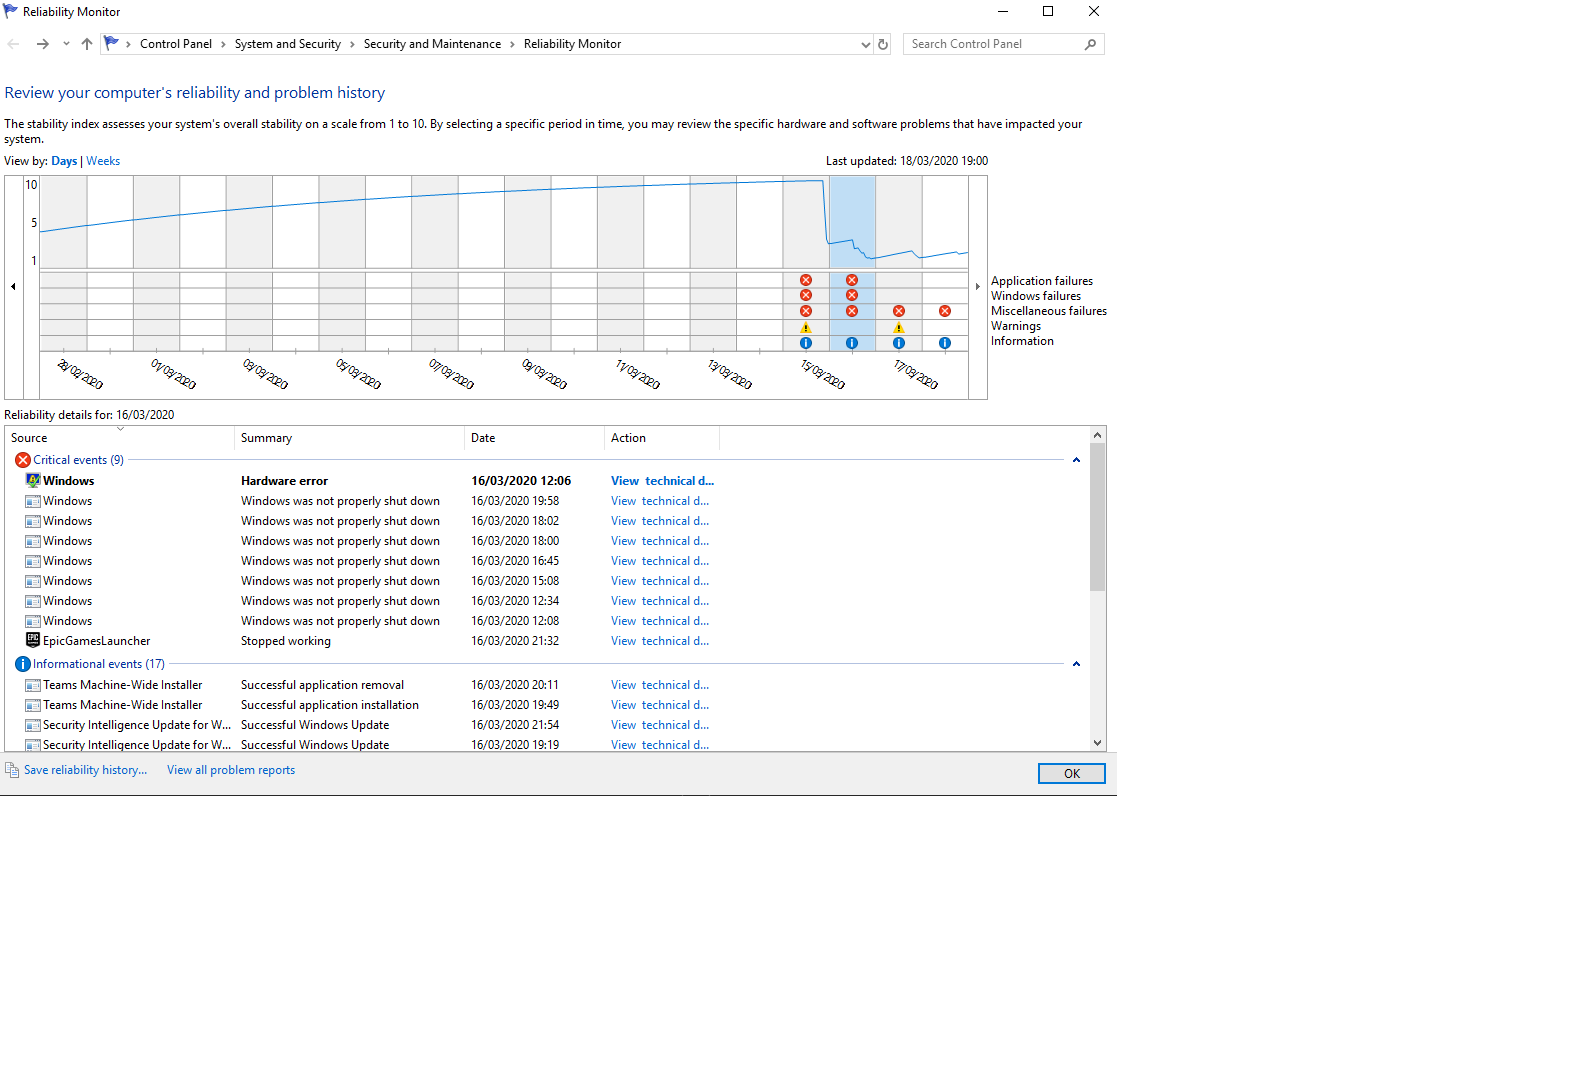Image resolution: width=1592 pixels, height=1080 pixels.
Task: Click the warning triangle icon for 15/03/2020
Action: click(x=806, y=327)
